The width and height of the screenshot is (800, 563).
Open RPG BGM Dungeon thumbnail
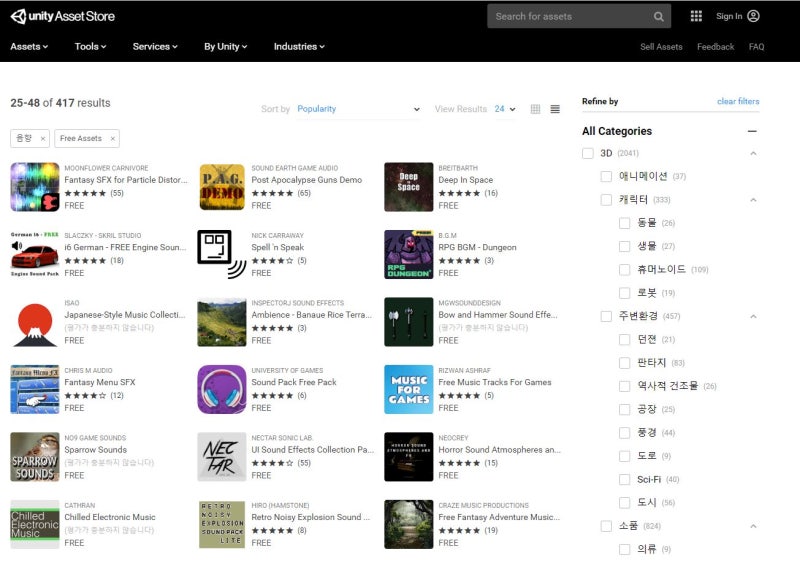409,254
